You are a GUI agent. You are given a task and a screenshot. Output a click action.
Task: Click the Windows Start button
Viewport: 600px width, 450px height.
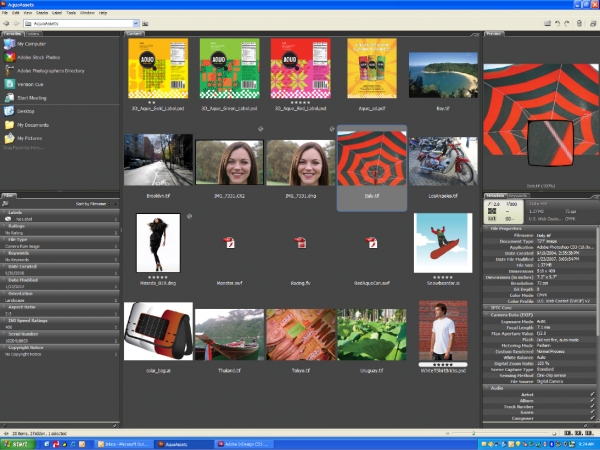tap(17, 443)
